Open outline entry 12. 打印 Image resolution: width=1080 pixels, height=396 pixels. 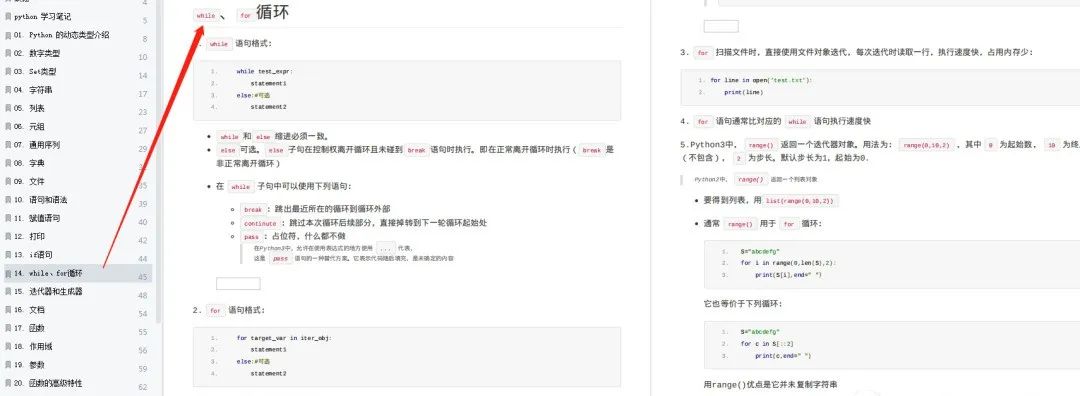[29, 236]
